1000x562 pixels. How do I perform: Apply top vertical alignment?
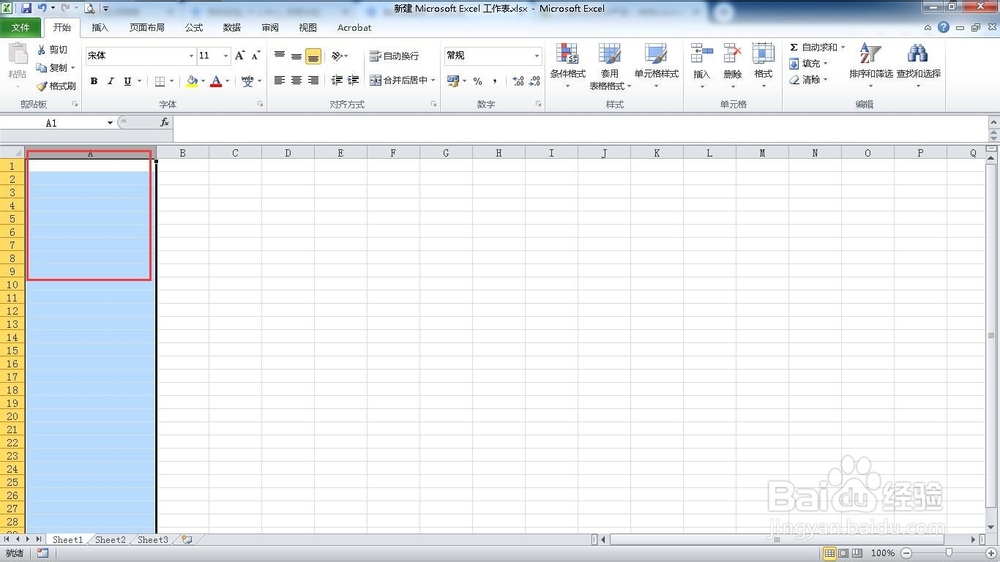coord(279,55)
